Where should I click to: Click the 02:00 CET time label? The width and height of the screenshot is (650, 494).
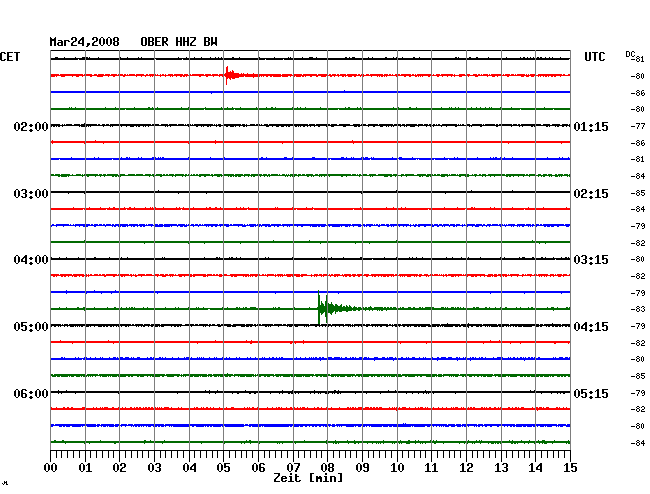click(x=31, y=126)
